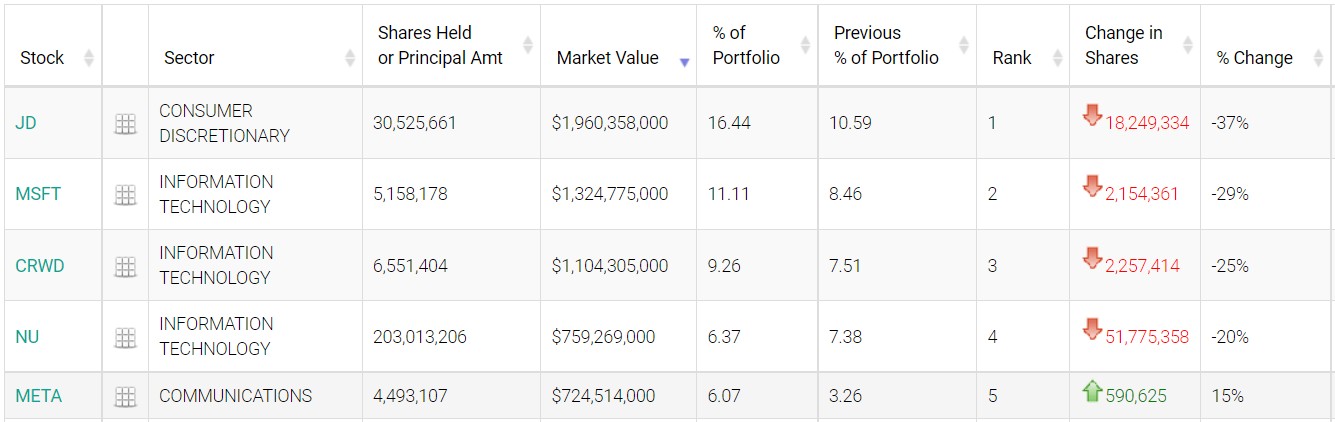Viewport: 1335px width, 422px height.
Task: Sort by Market Value column
Action: (607, 58)
